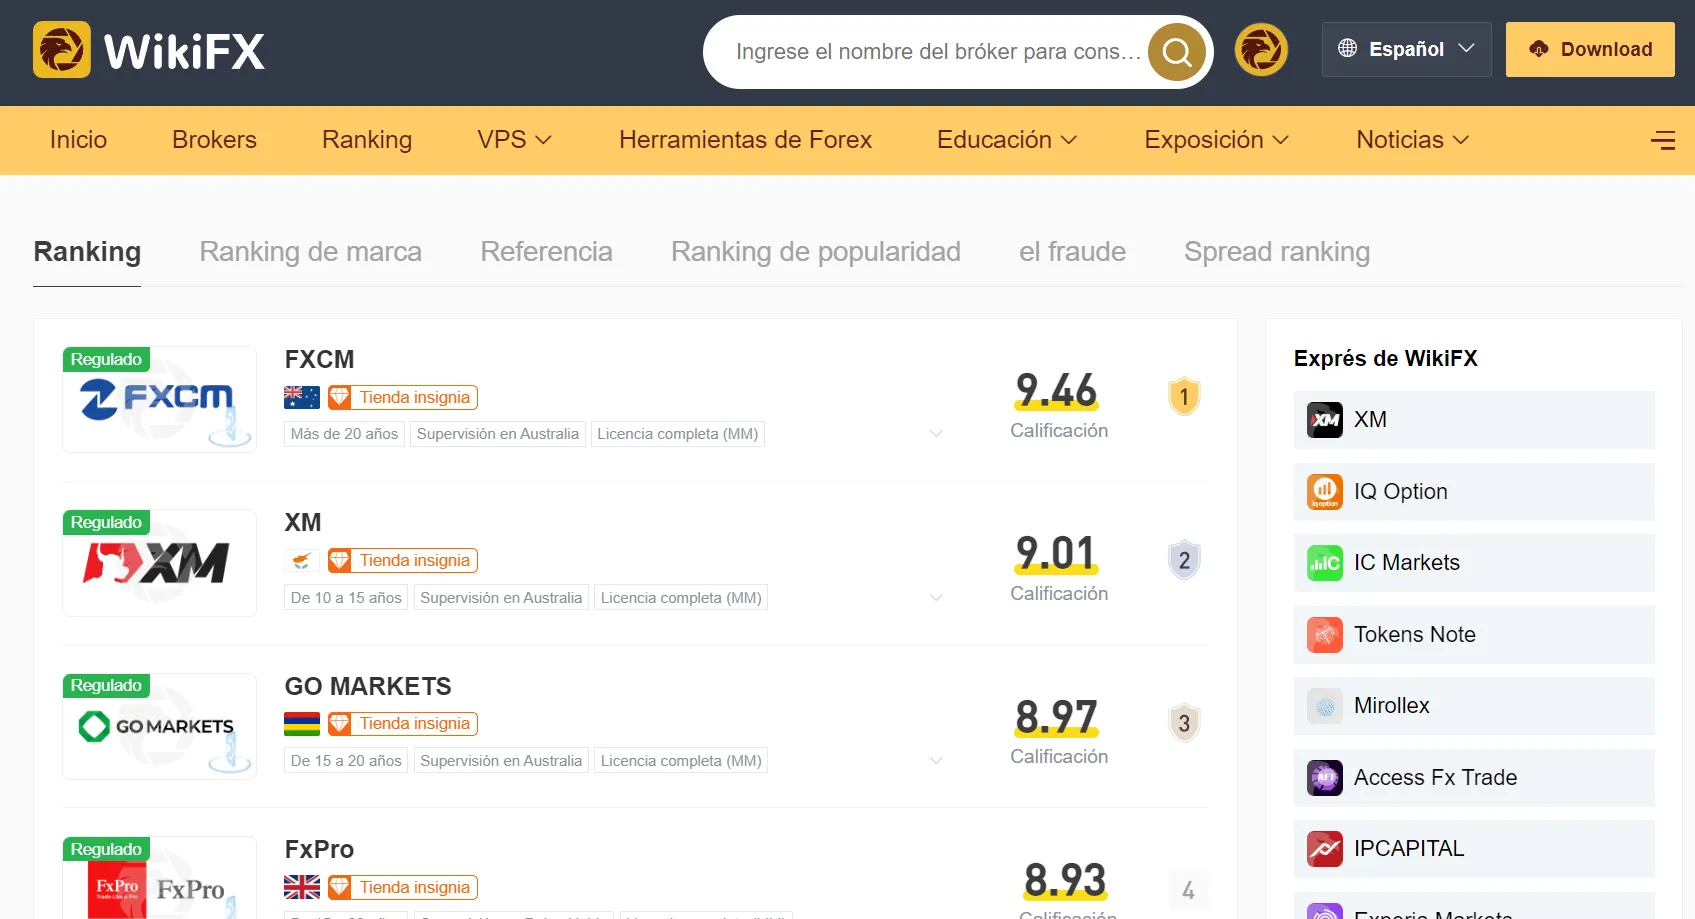Click the Cyprus flag under XM
The image size is (1695, 919).
click(x=302, y=560)
